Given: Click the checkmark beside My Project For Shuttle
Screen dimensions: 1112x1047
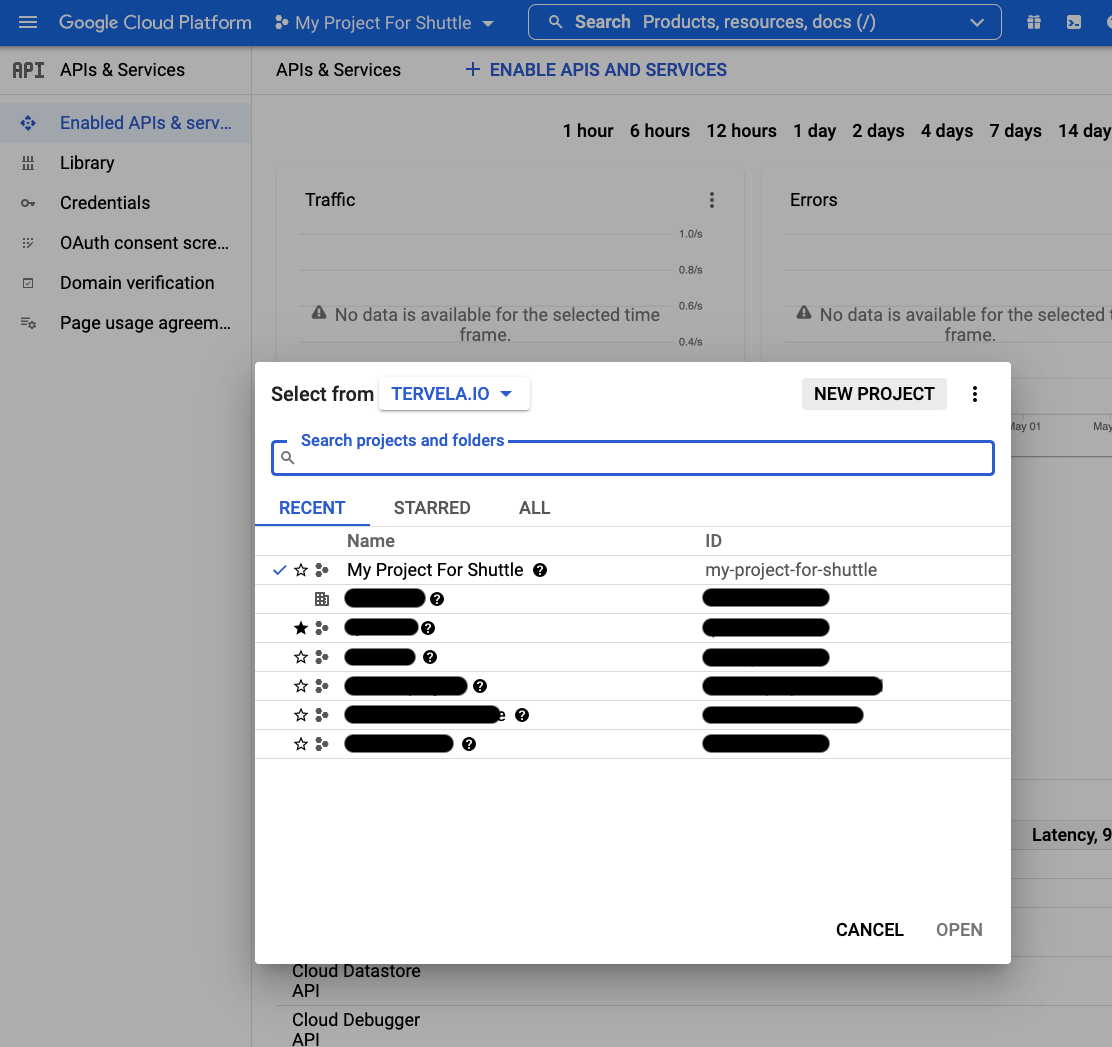Looking at the screenshot, I should click(x=279, y=570).
